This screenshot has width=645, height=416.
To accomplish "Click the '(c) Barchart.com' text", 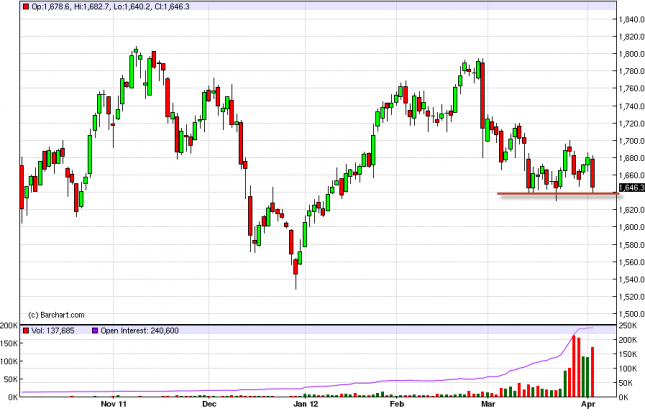I will tap(56, 315).
